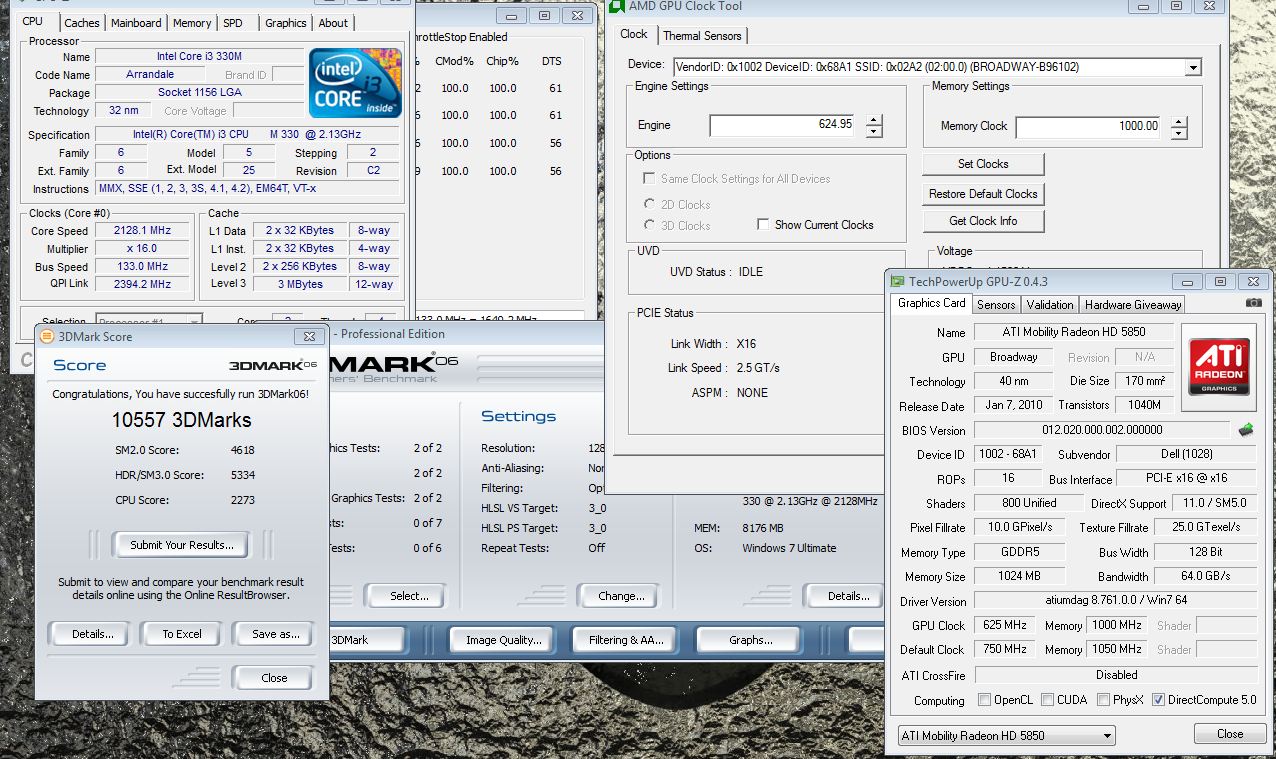Screen dimensions: 1276x759
Task: Open the Graphics tab in CPU-Z
Action: tap(286, 23)
